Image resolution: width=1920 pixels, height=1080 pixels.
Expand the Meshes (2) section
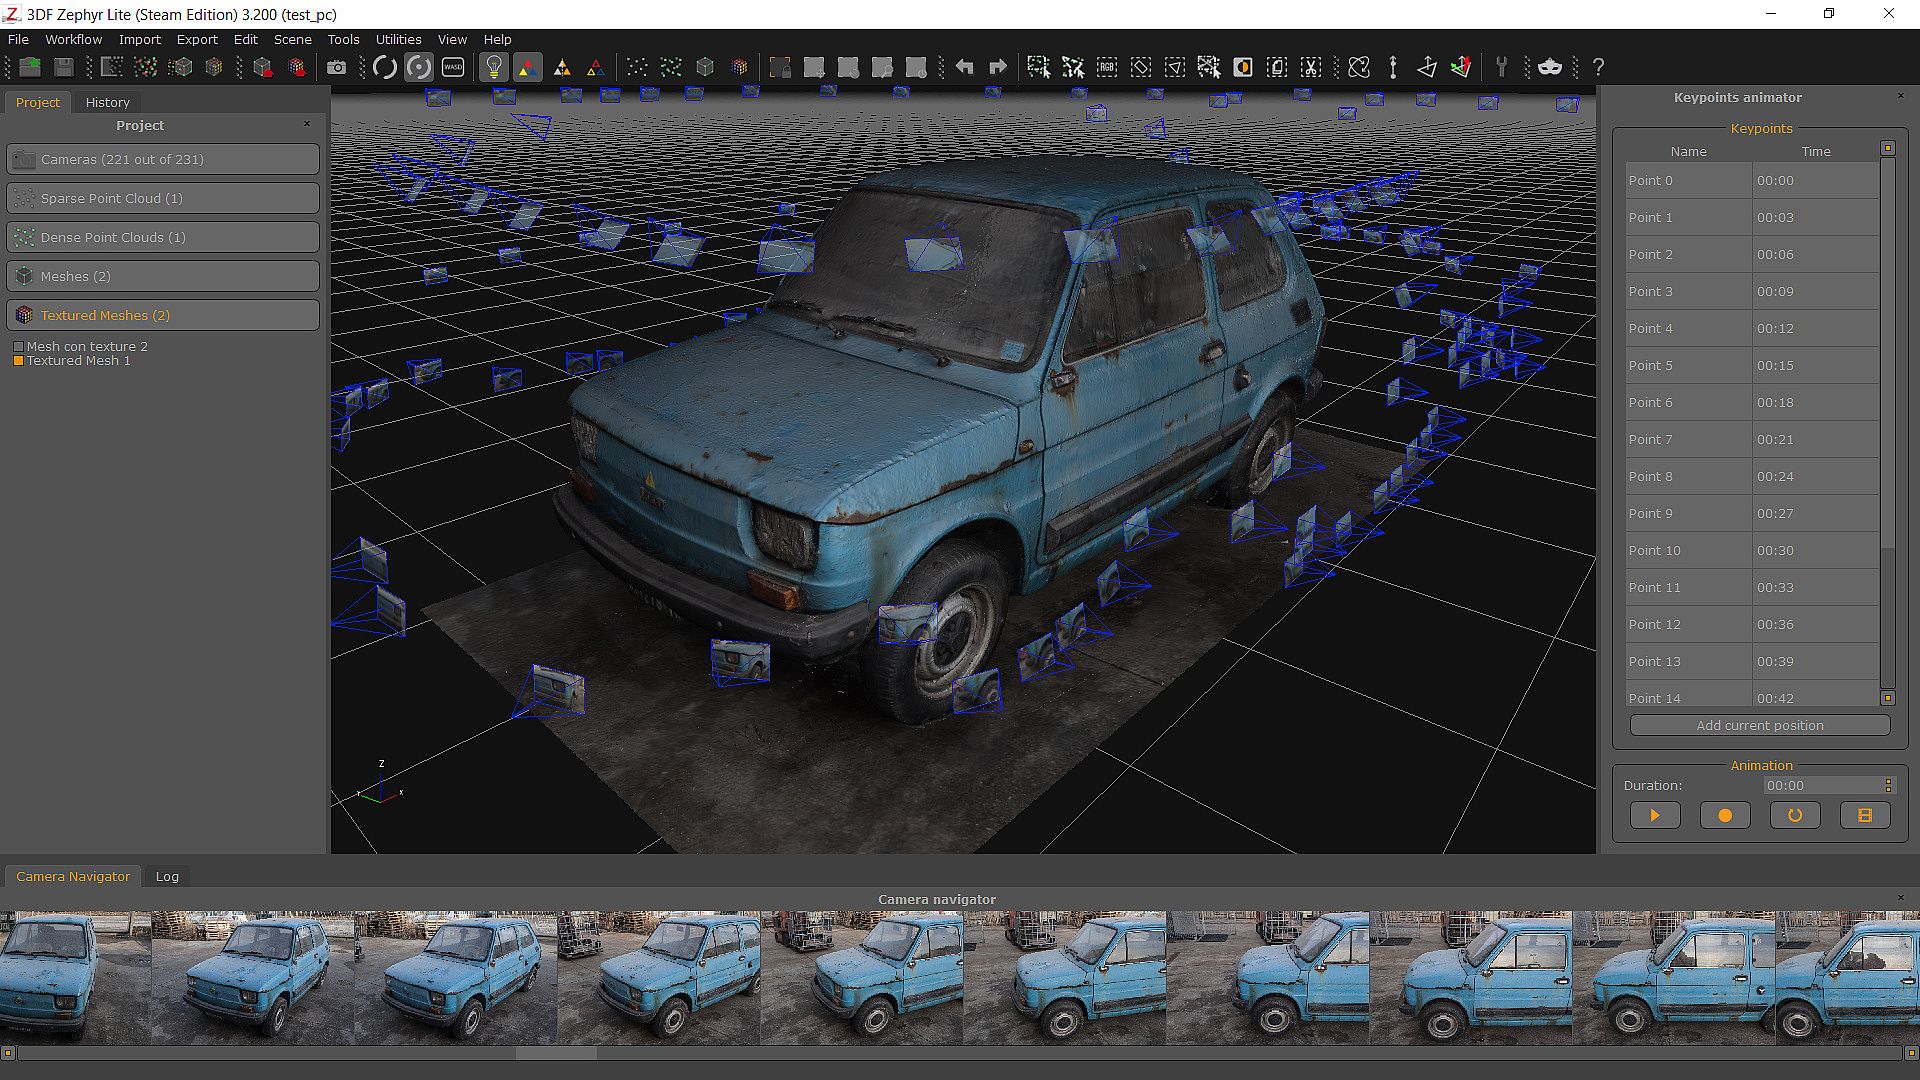163,276
